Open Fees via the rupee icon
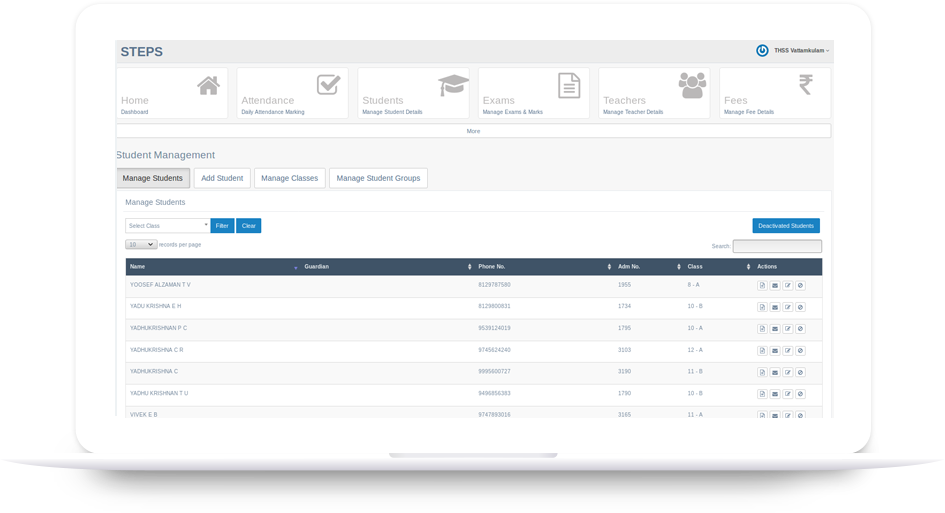The height and width of the screenshot is (513, 945). (805, 86)
